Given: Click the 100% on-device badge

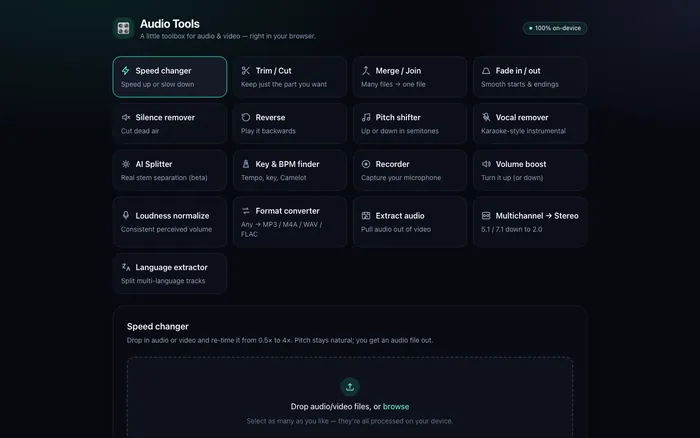Looking at the screenshot, I should pyautogui.click(x=555, y=28).
